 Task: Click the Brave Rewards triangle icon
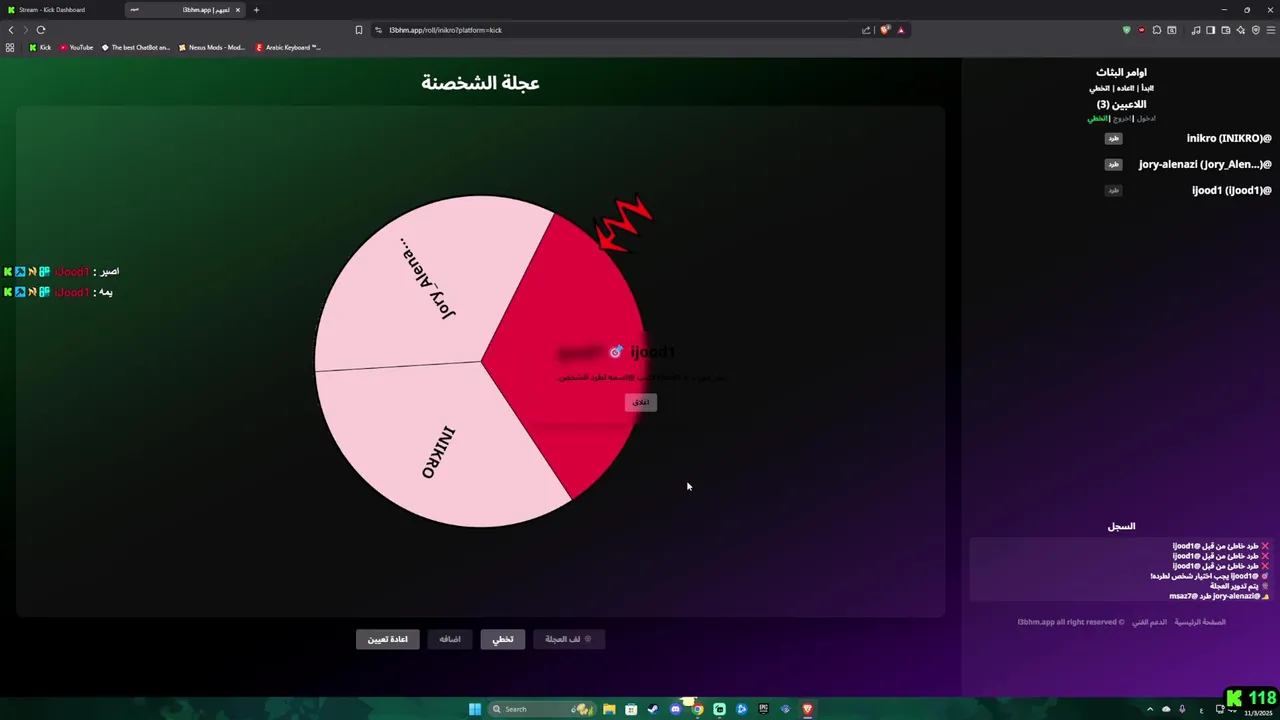coord(900,30)
